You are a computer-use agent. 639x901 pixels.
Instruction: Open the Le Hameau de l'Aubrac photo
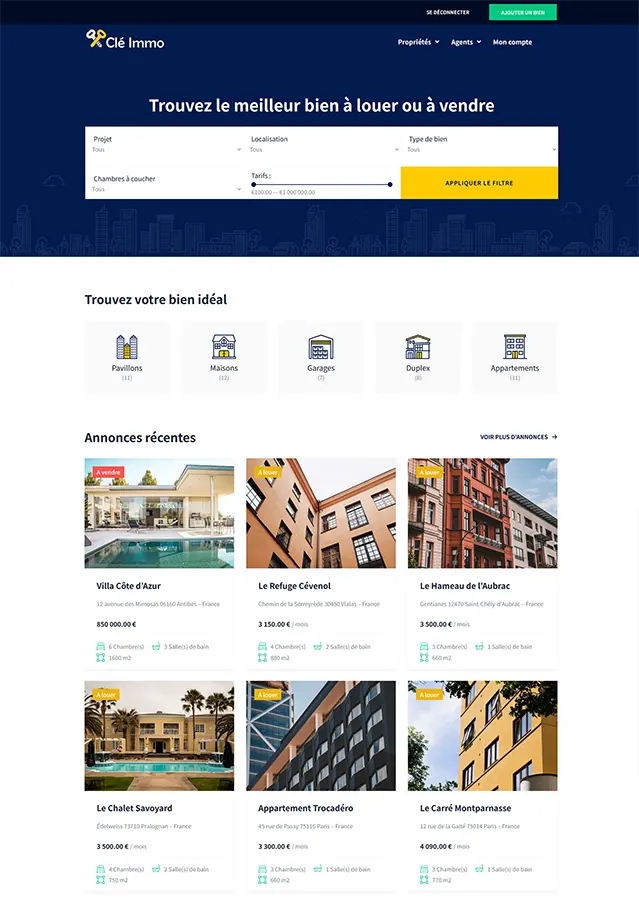483,513
